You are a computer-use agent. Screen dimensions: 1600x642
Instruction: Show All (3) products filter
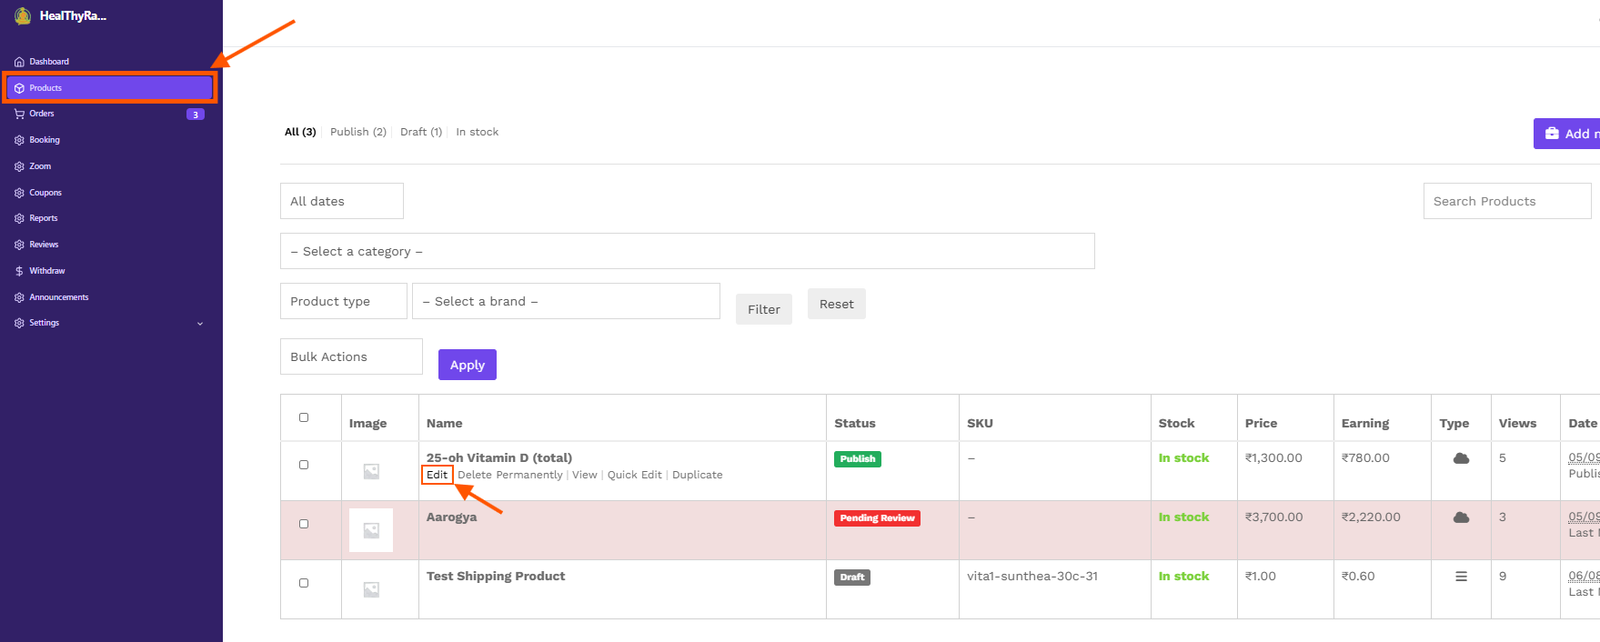pos(300,132)
